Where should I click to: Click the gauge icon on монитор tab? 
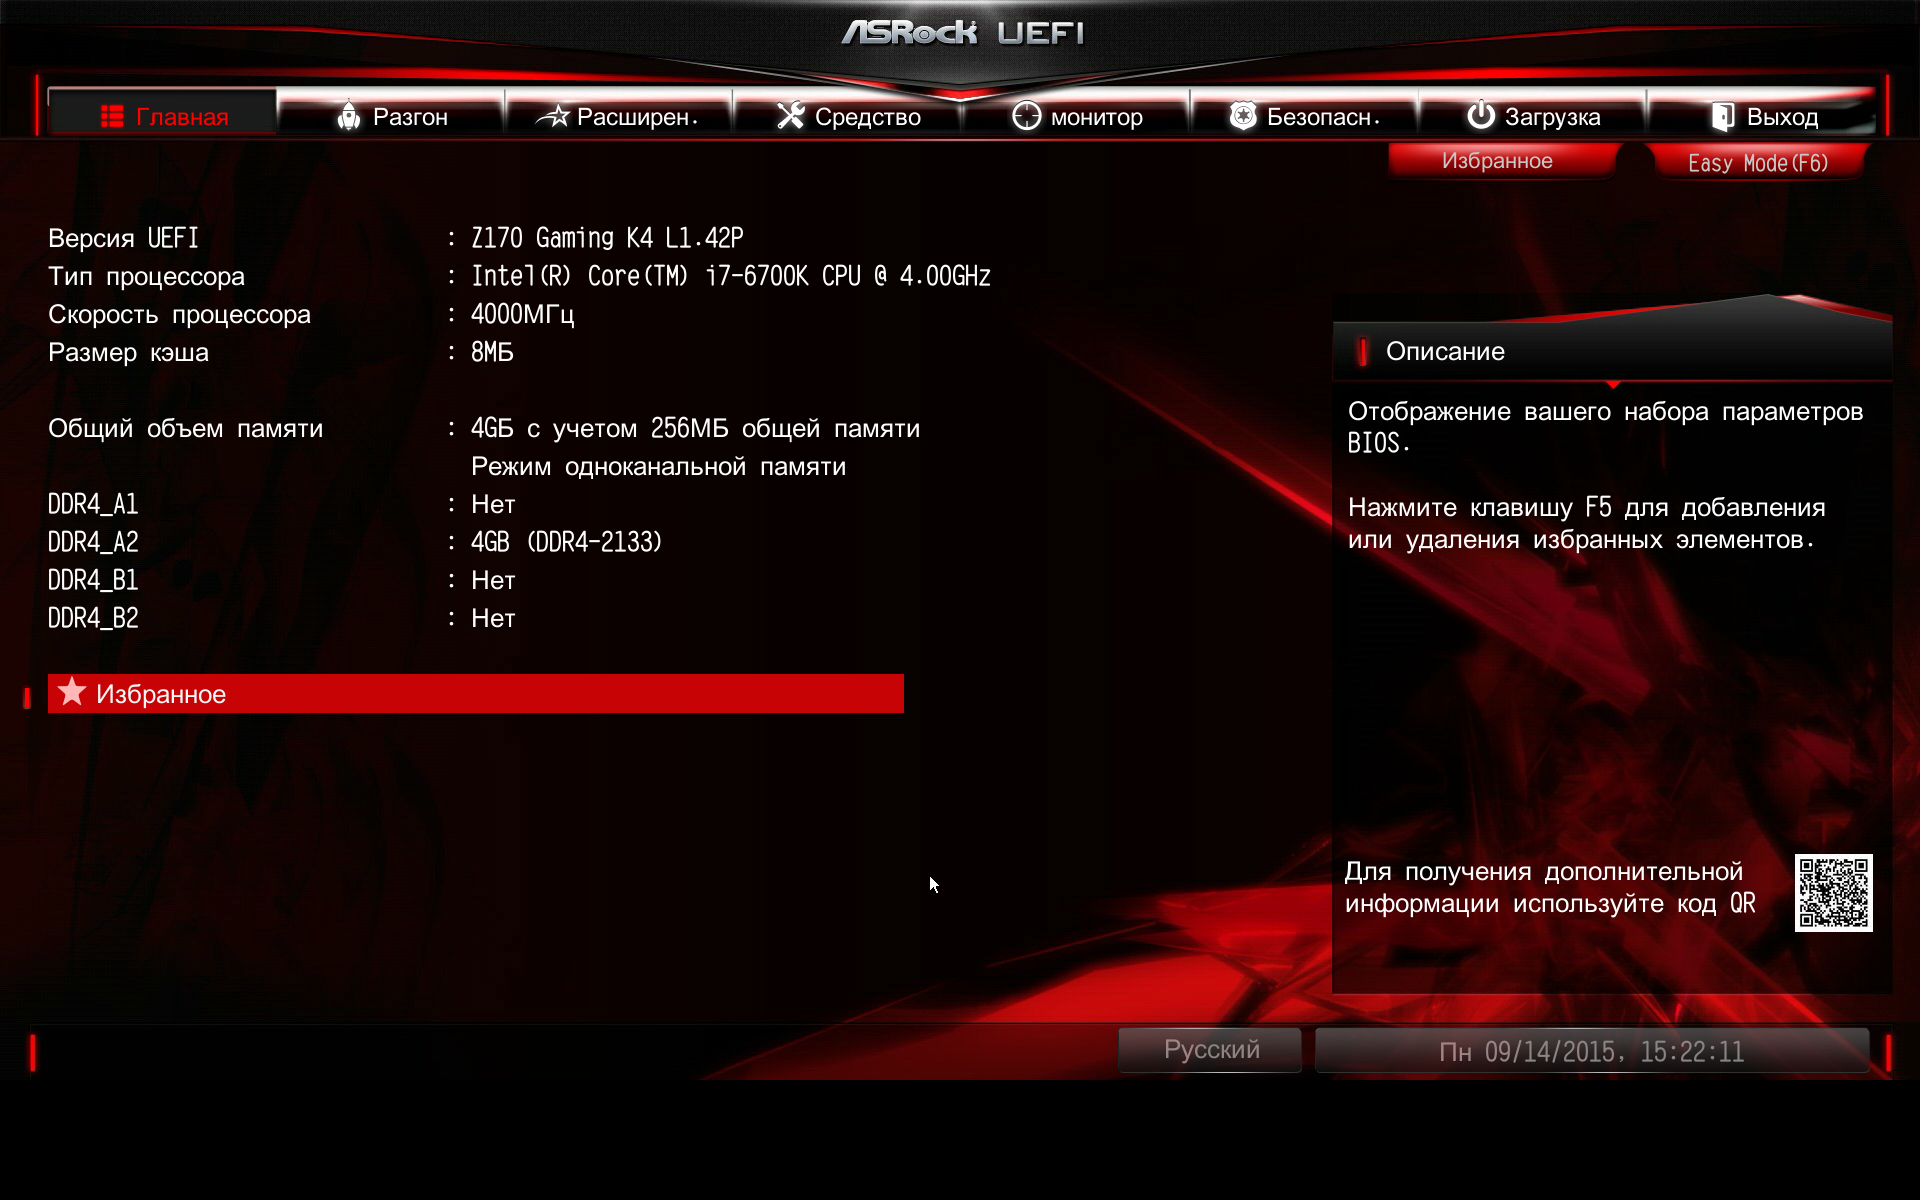[x=1026, y=117]
